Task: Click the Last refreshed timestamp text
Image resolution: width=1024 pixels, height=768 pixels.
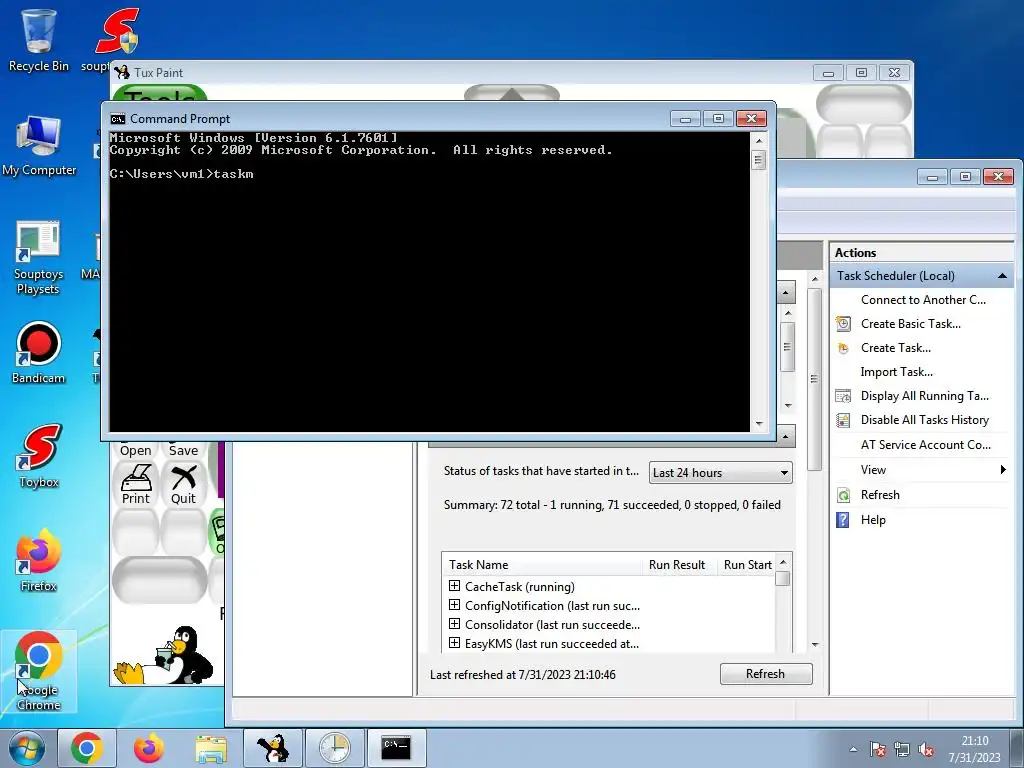Action: coord(522,675)
